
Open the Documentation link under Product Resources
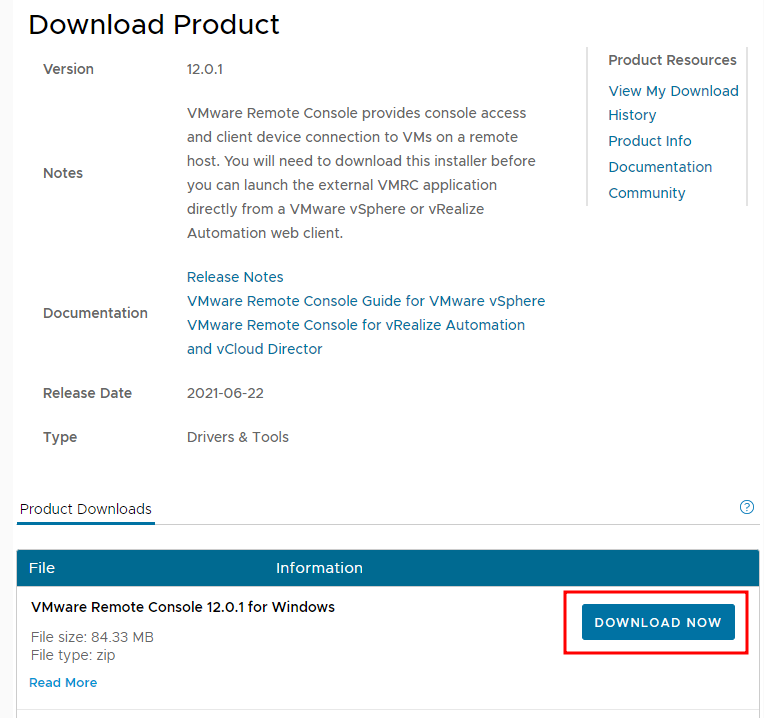pyautogui.click(x=660, y=167)
